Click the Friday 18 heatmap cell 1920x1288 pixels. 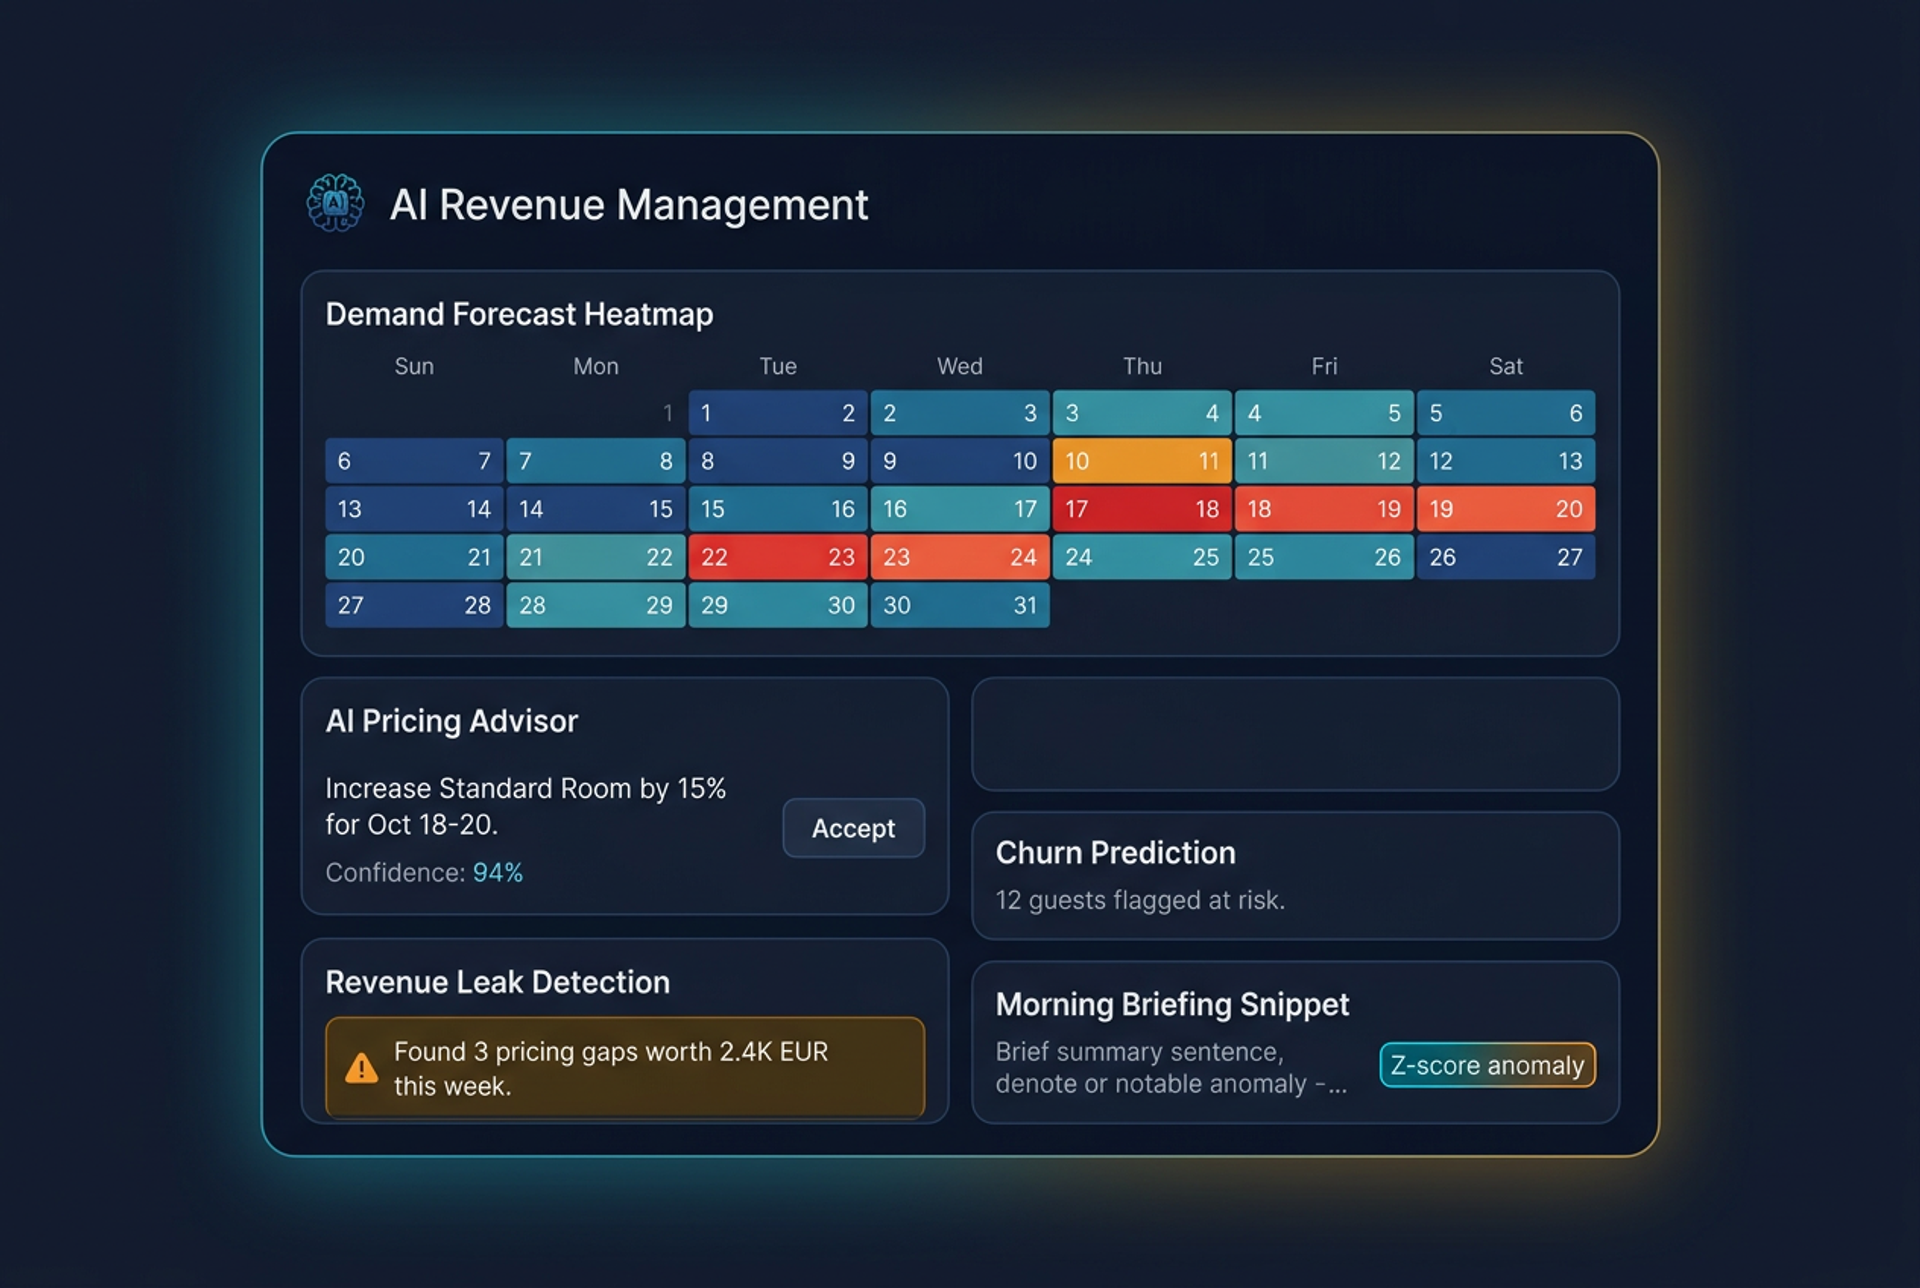[1323, 509]
